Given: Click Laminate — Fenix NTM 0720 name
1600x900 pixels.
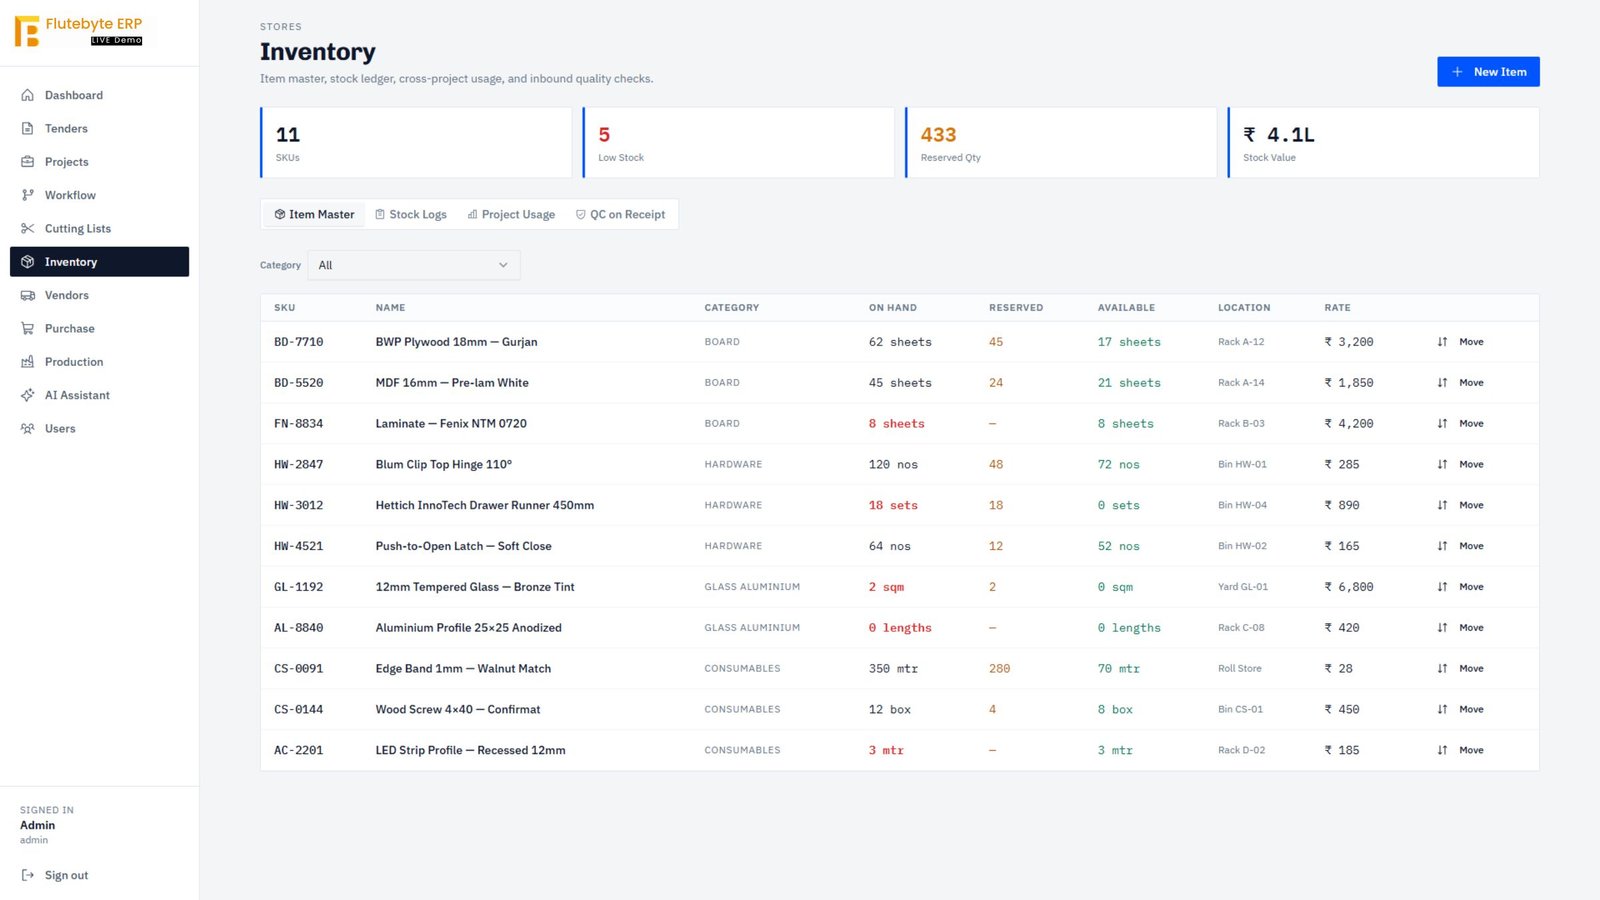Looking at the screenshot, I should pos(451,424).
